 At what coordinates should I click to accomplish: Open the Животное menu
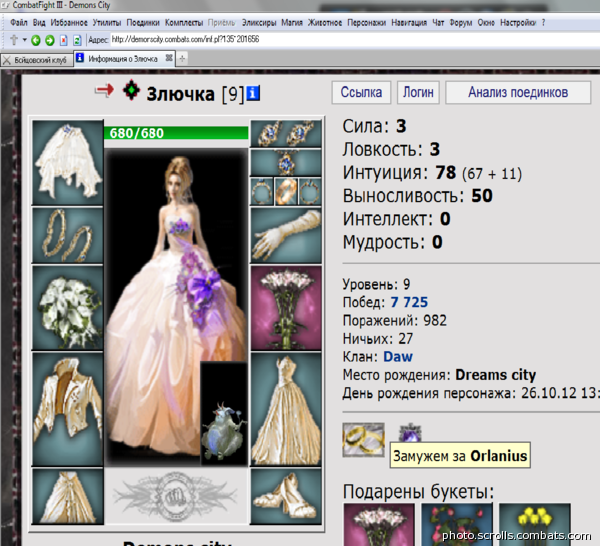[x=324, y=23]
